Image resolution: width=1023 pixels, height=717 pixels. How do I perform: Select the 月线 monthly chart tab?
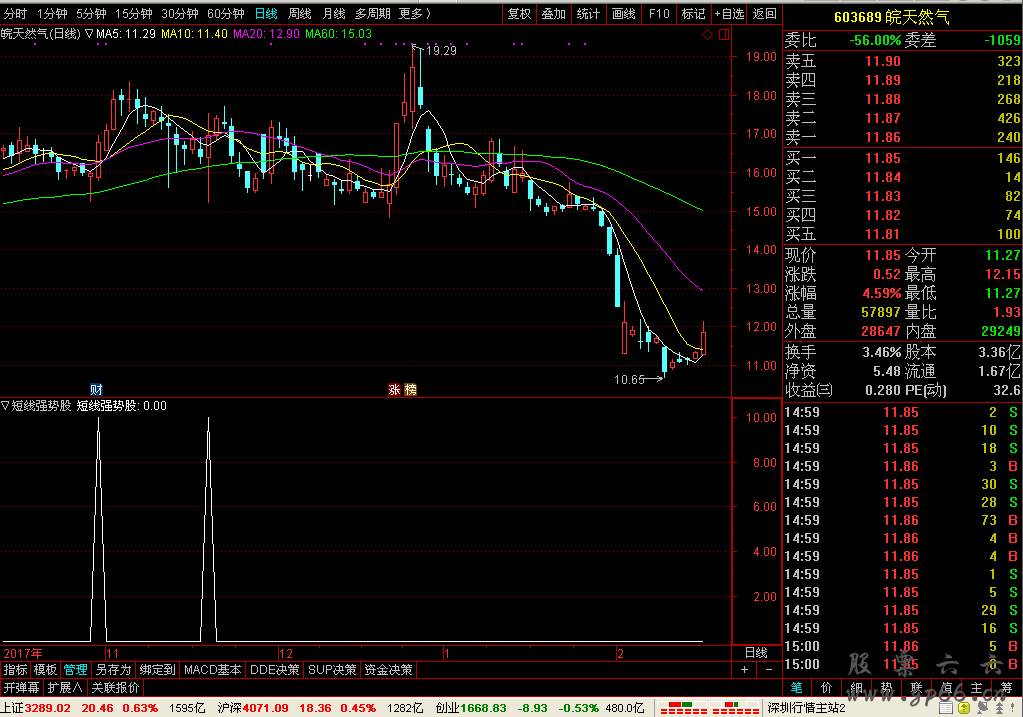334,14
